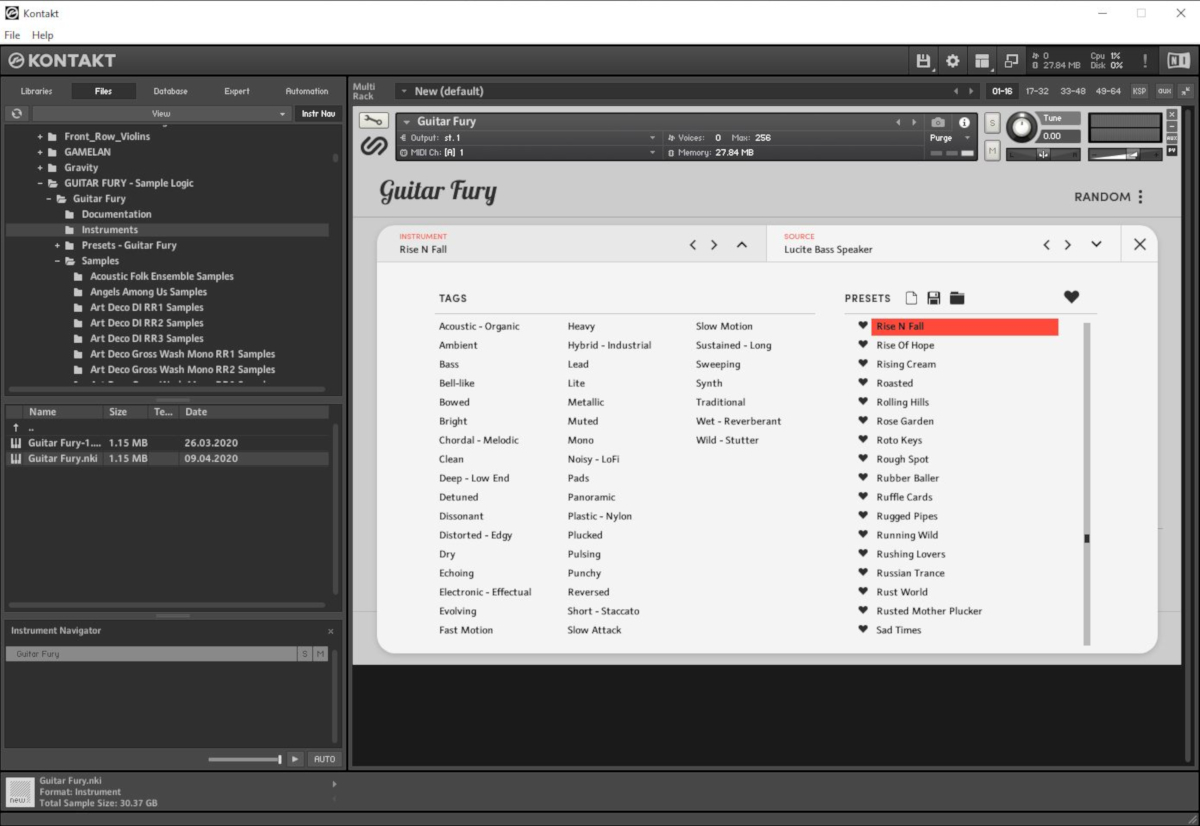Screen dimensions: 1200x826
Task: Favorite the Roasted preset heart
Action: [863, 383]
